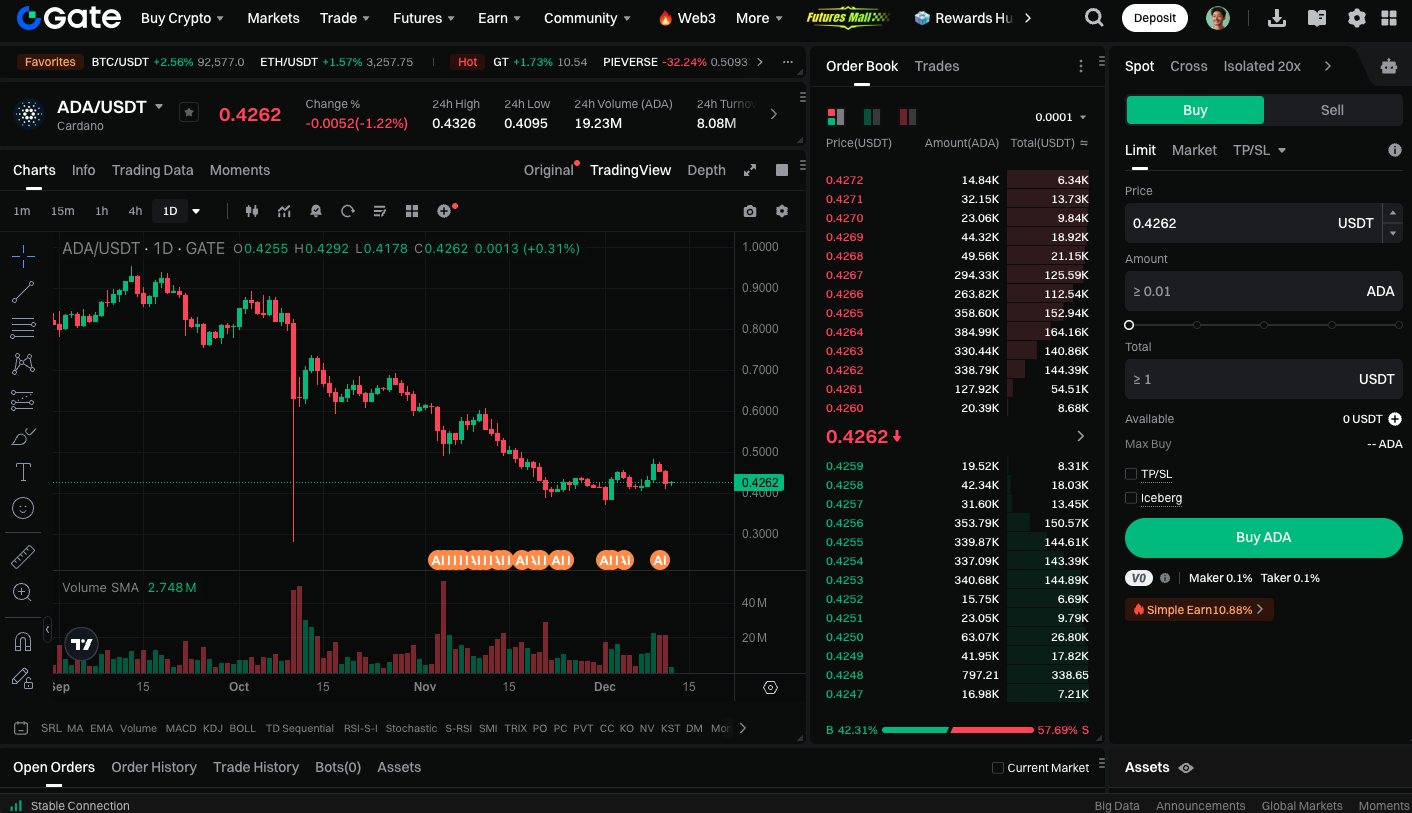Screen dimensions: 1412x813
Task: Enable the Iceberg order checkbox
Action: click(x=1131, y=498)
